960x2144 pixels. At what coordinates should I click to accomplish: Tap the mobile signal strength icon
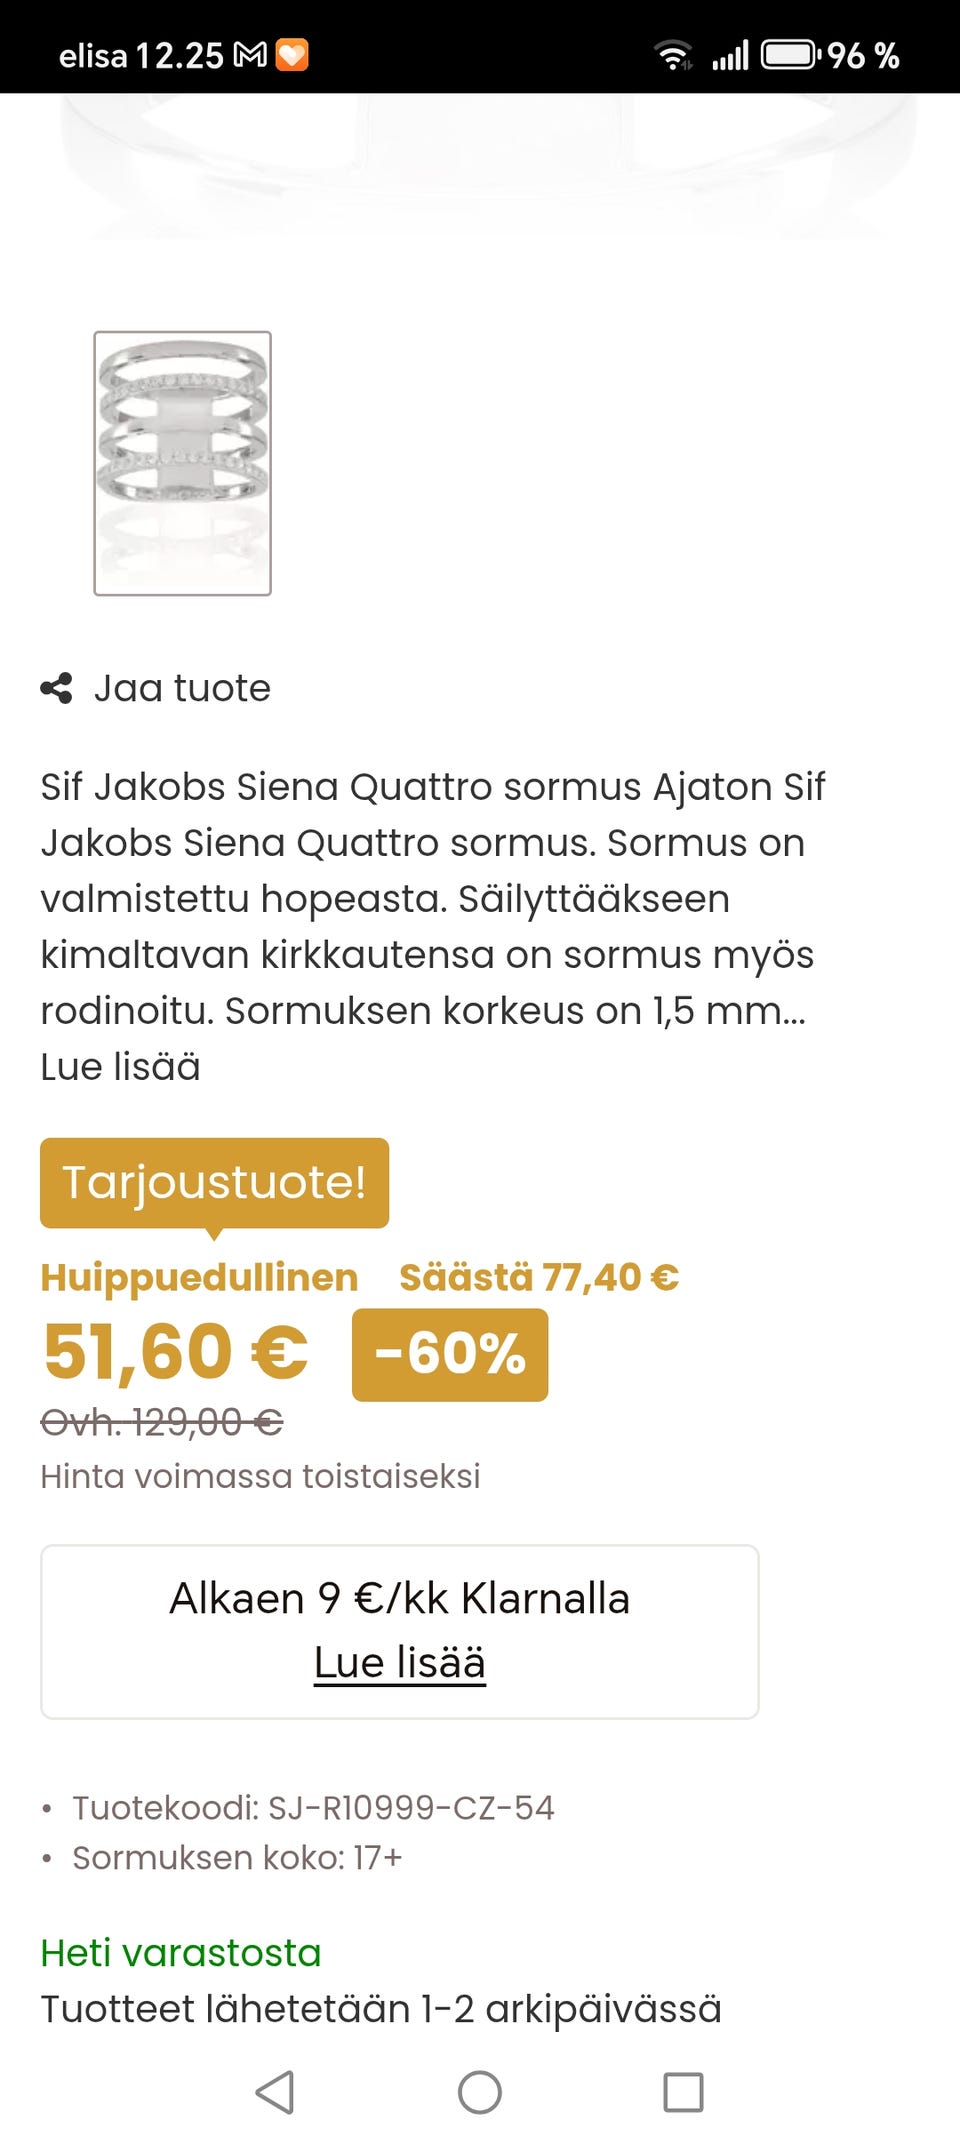coord(730,55)
